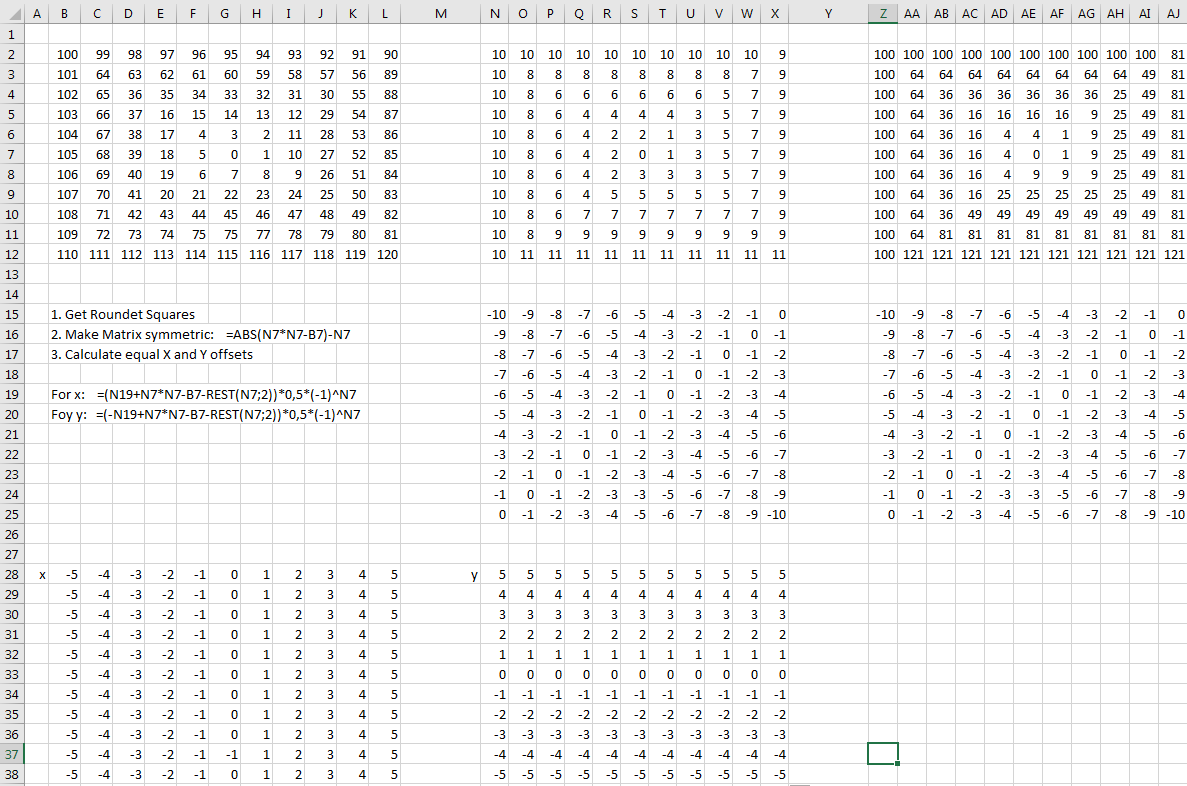The height and width of the screenshot is (786, 1187).
Task: Select row header 1
Action: pyautogui.click(x=11, y=34)
